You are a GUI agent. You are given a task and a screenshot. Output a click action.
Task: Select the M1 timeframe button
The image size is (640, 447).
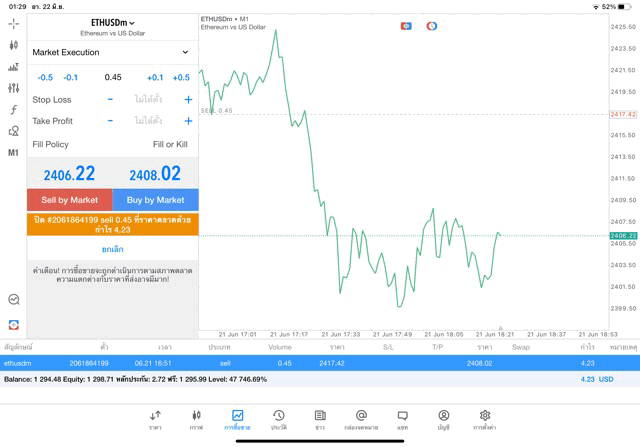pos(14,153)
